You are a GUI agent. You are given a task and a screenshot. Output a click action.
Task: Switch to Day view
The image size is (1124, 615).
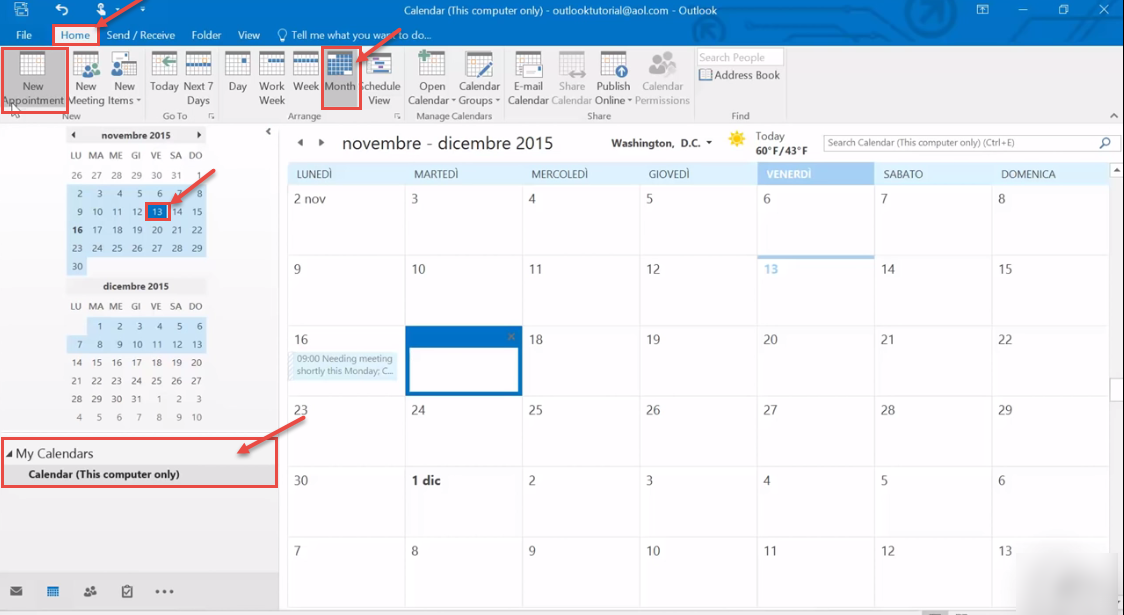pyautogui.click(x=237, y=72)
